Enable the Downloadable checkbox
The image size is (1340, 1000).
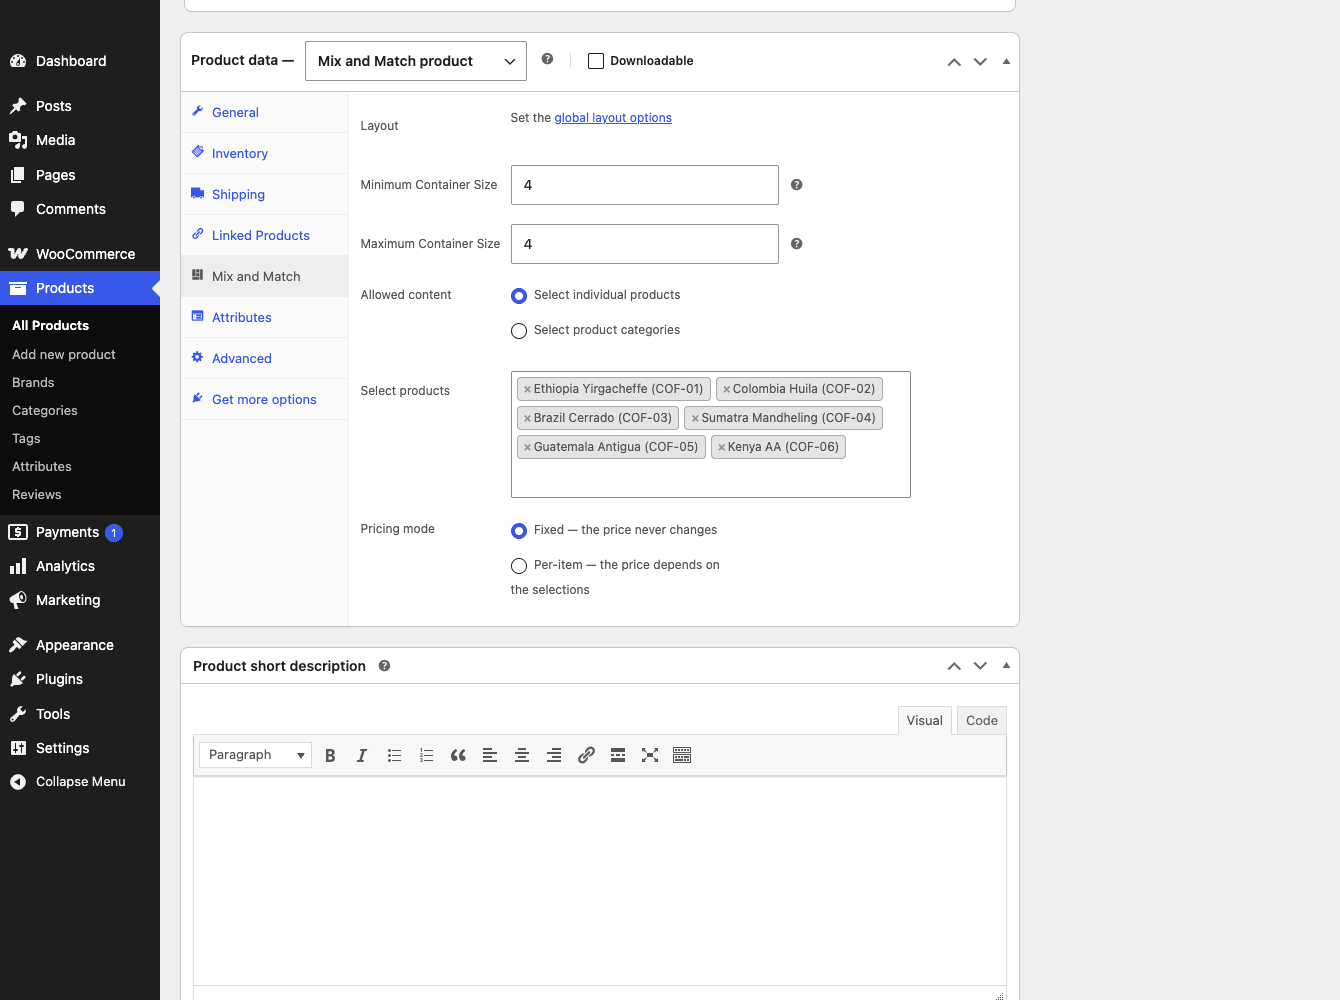(596, 61)
